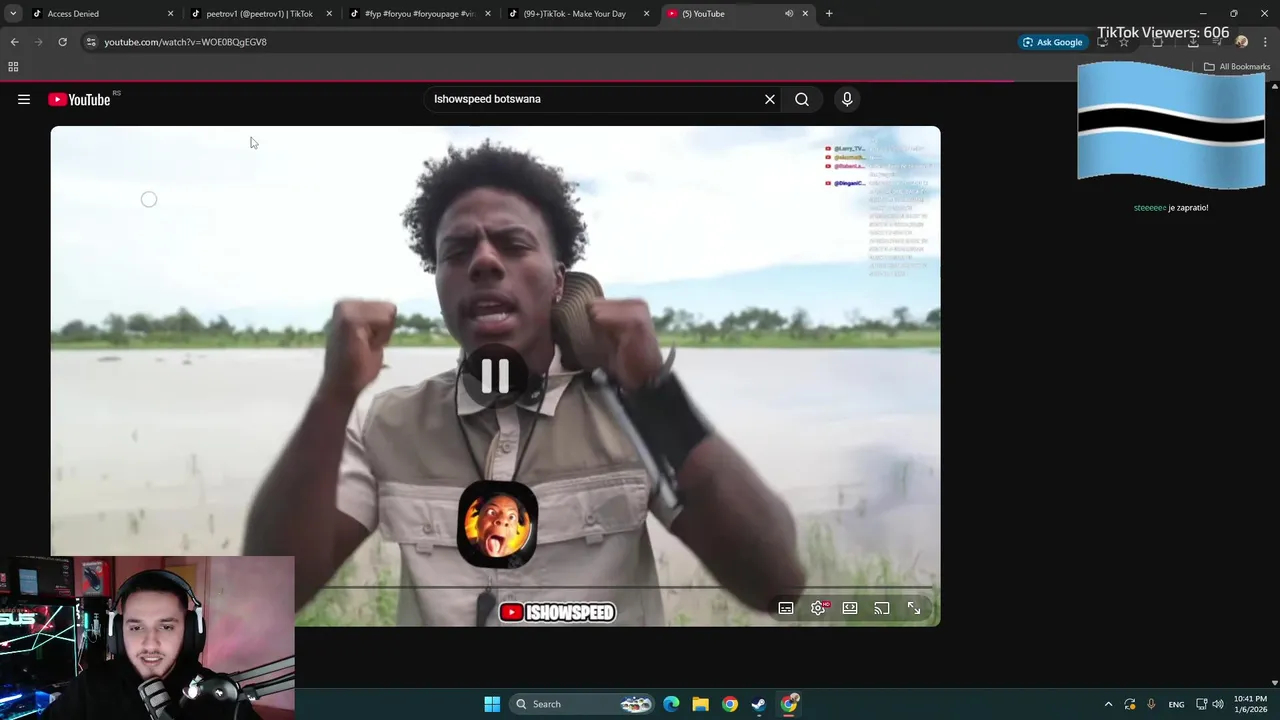Viewport: 1280px width, 720px height.
Task: Close the TikTok - Make Your Day tab
Action: 647,14
